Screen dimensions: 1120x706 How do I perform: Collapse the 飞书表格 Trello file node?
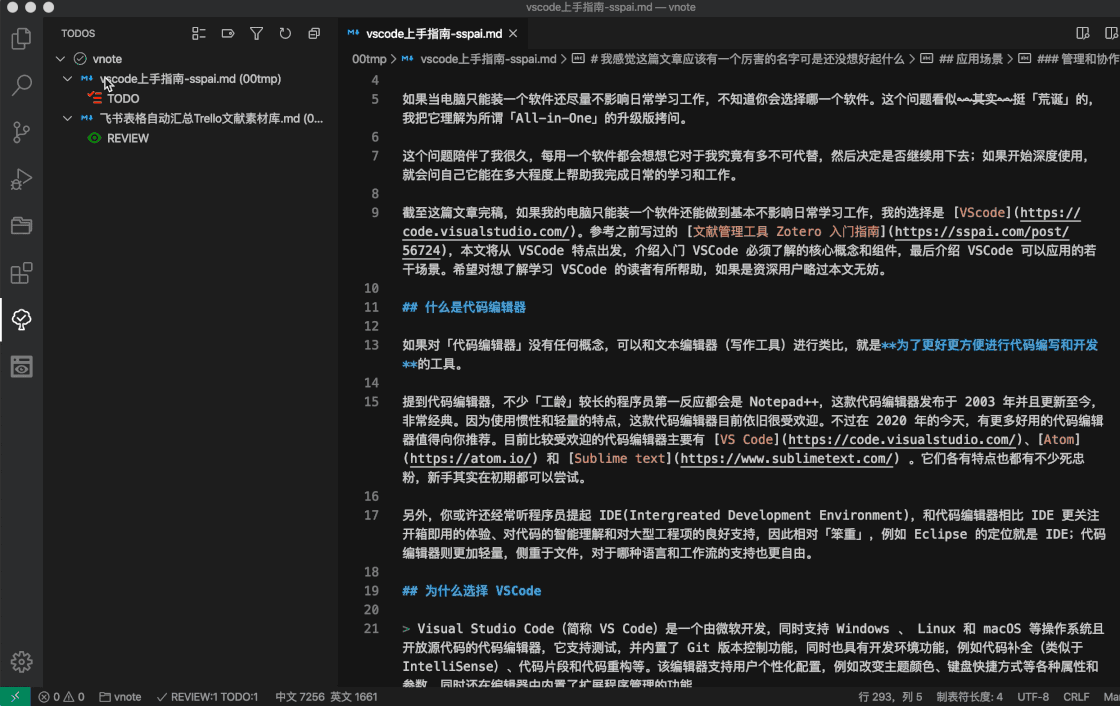[x=67, y=118]
